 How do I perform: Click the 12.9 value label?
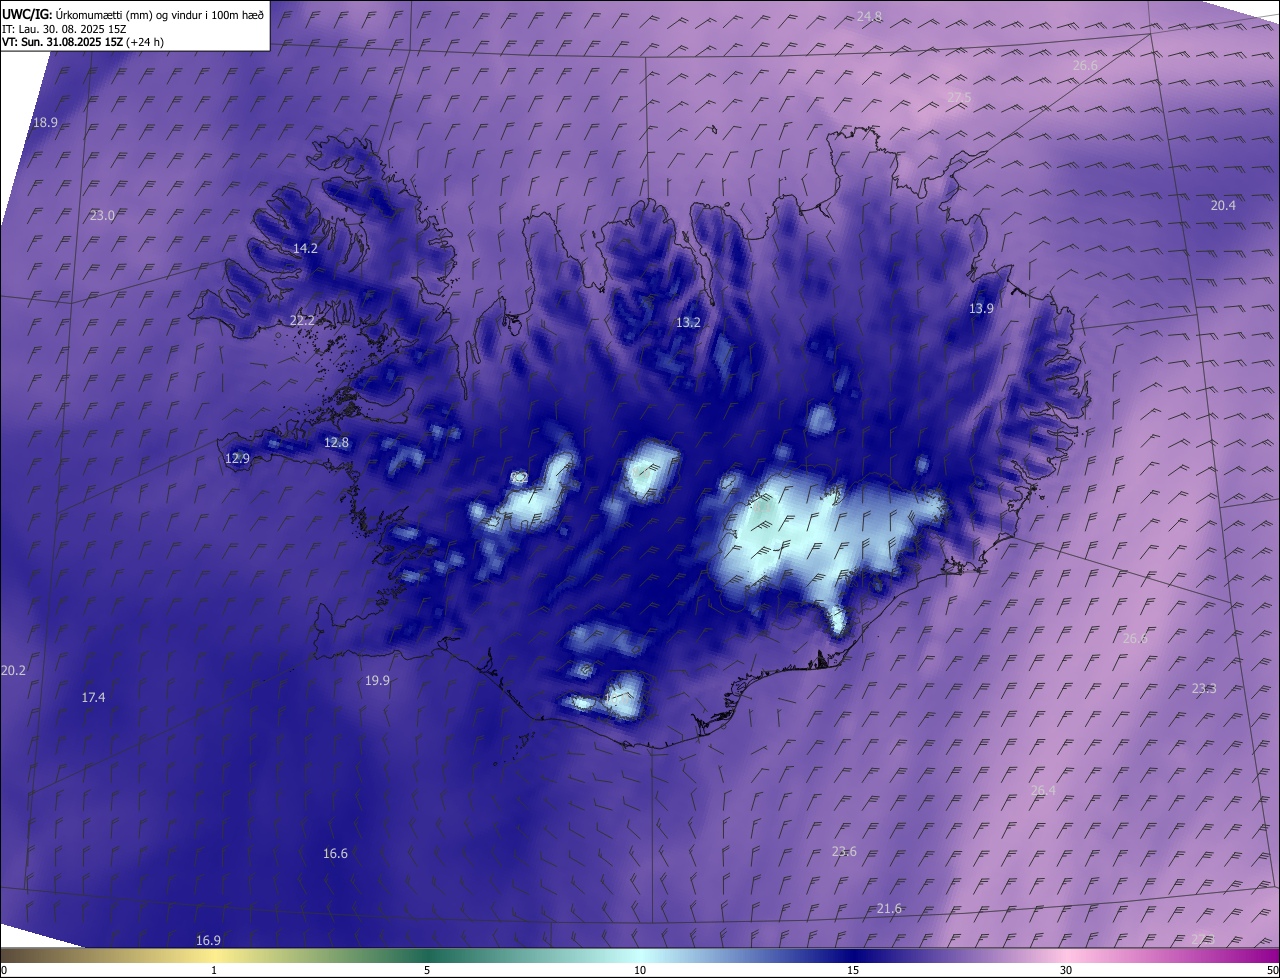point(237,458)
